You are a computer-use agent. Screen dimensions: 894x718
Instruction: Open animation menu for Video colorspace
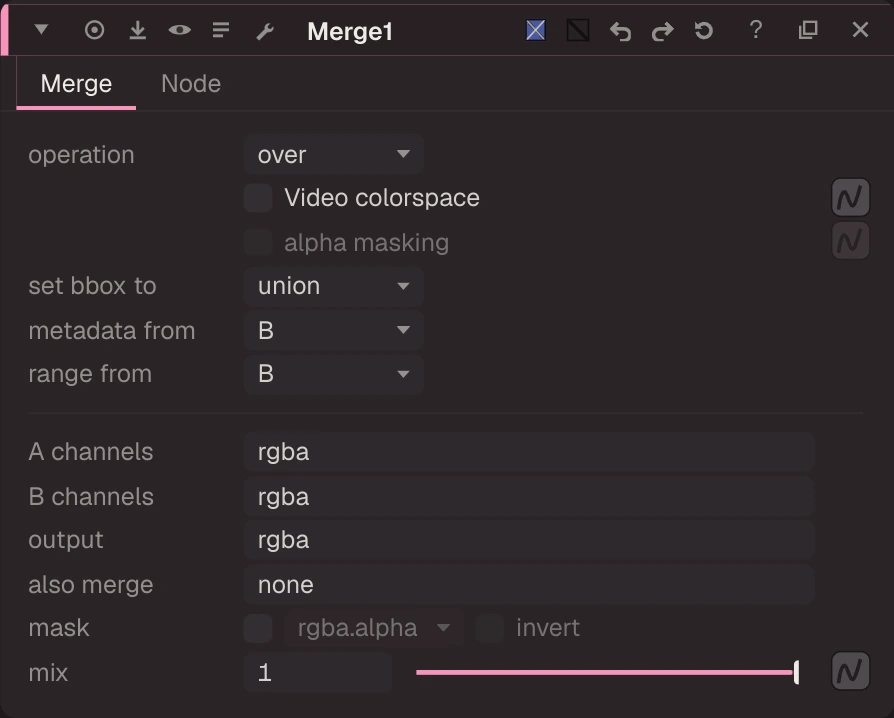pos(851,197)
